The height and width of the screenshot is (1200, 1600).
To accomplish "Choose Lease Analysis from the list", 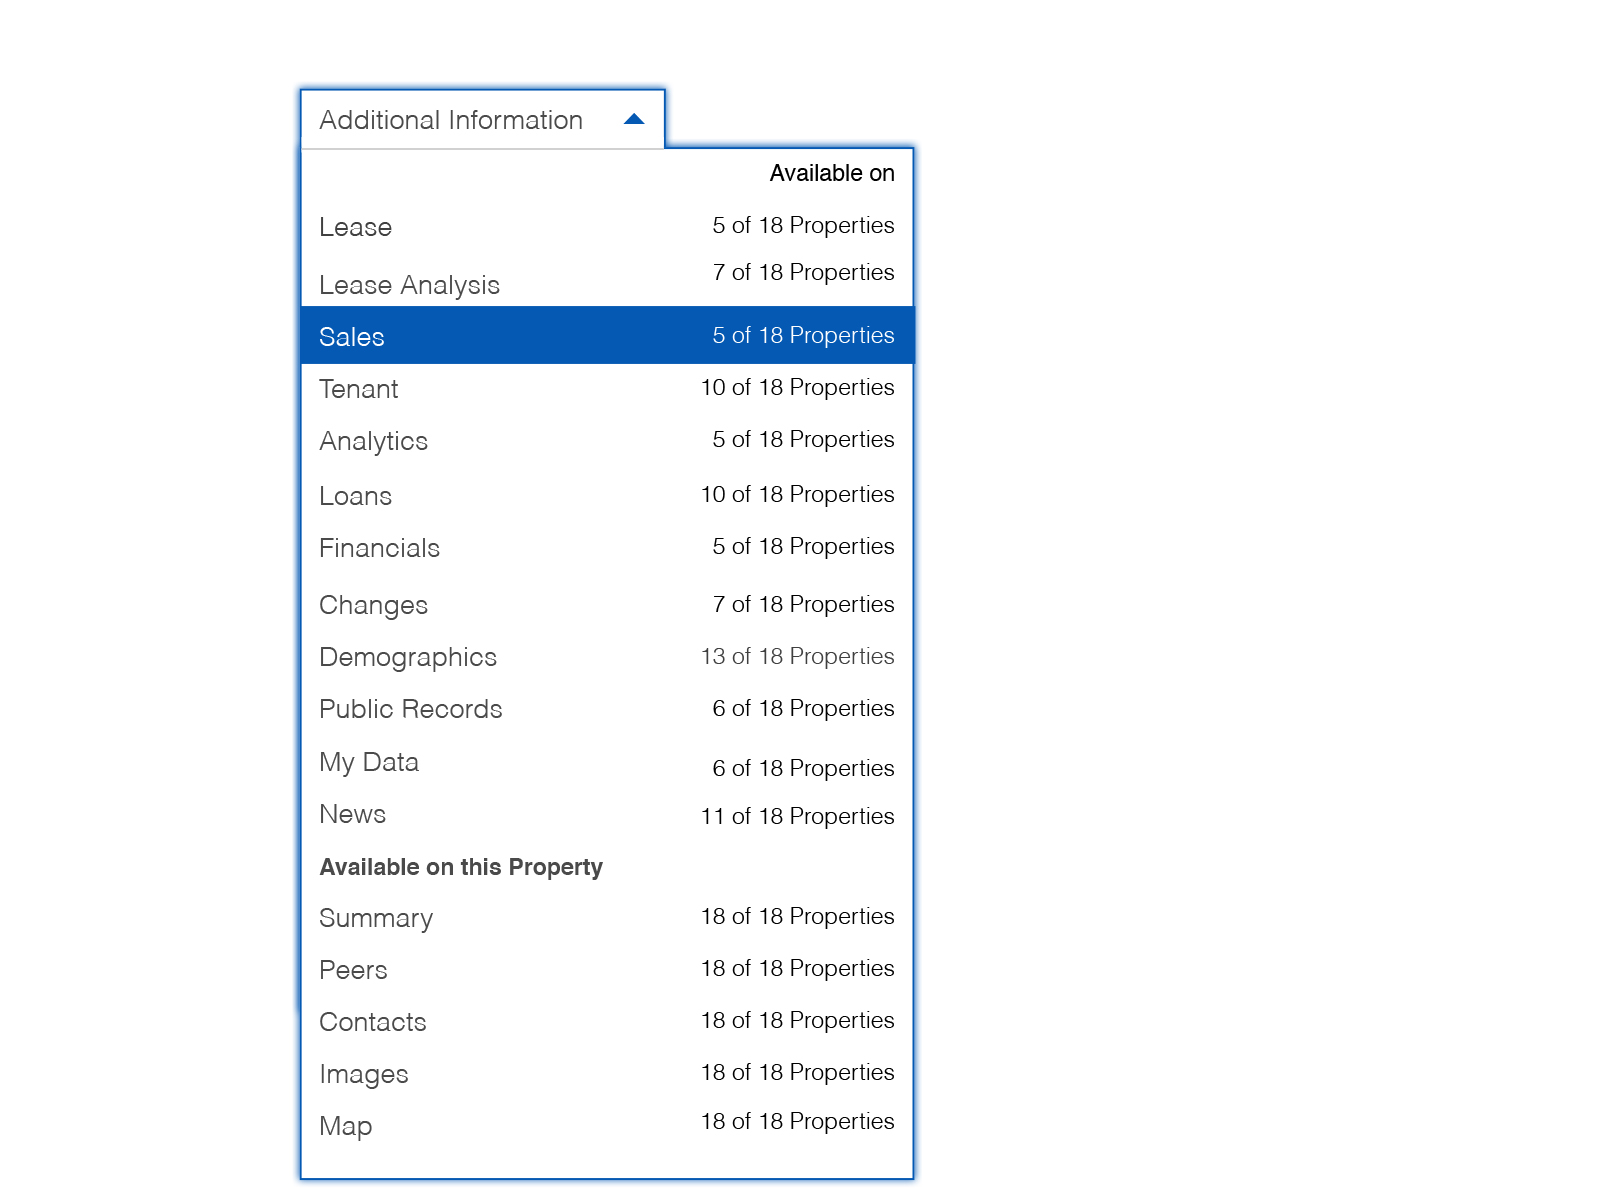I will click(x=409, y=285).
